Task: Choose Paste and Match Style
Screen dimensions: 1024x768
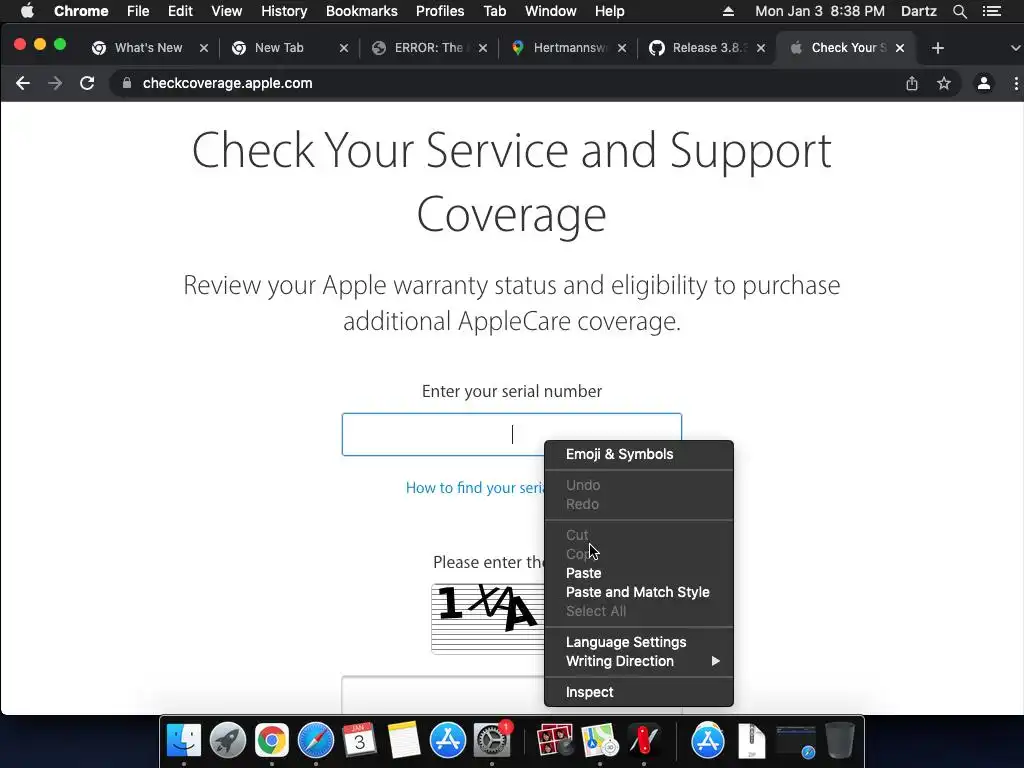Action: point(639,592)
